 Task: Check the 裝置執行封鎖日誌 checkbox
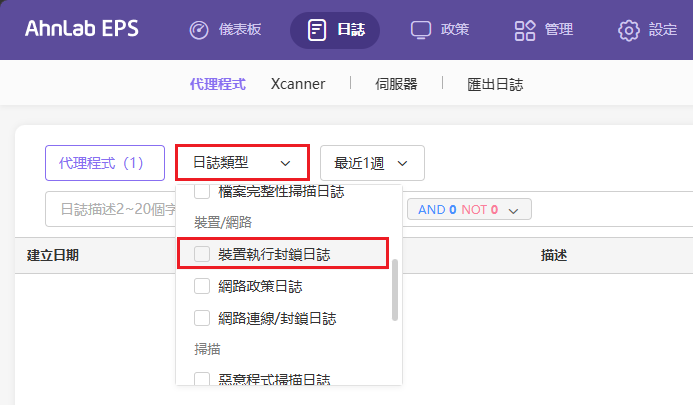(x=202, y=254)
